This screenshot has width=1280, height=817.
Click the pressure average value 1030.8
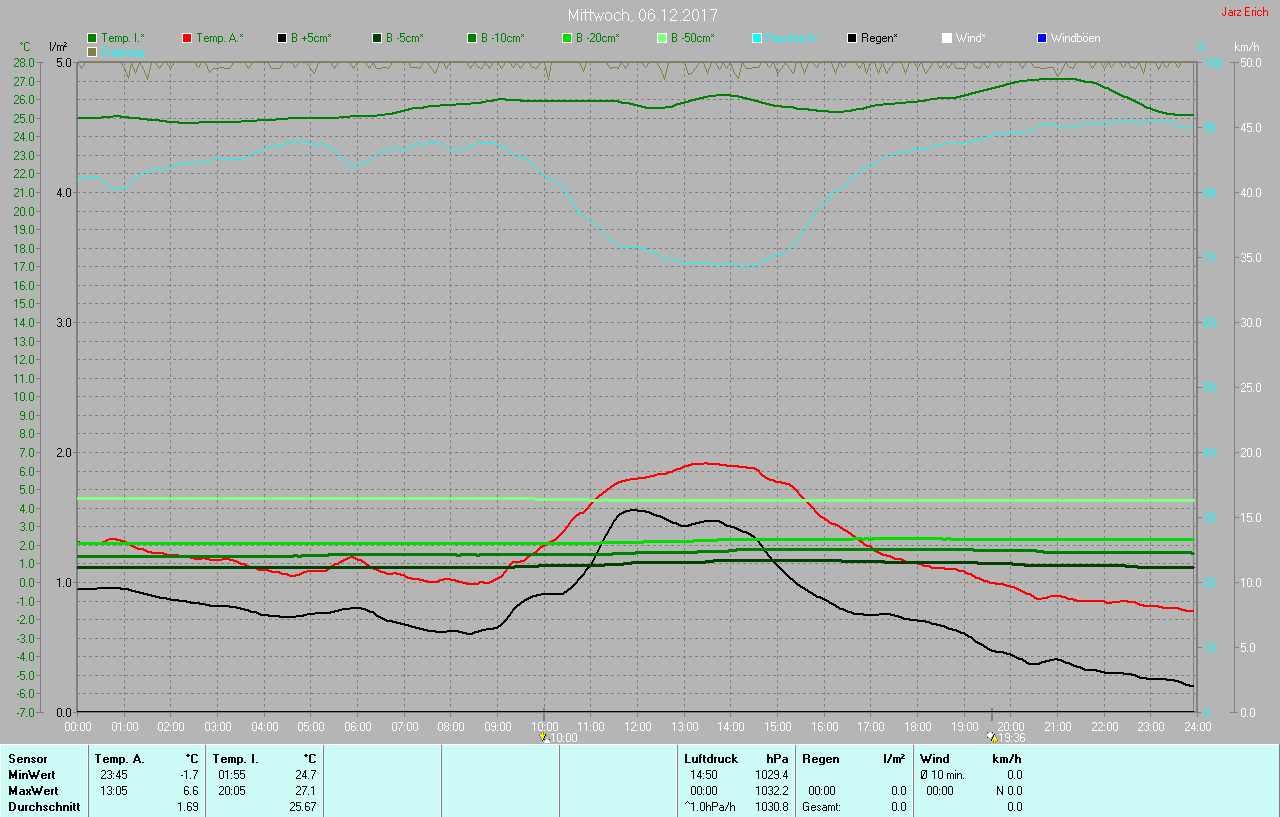coord(771,807)
